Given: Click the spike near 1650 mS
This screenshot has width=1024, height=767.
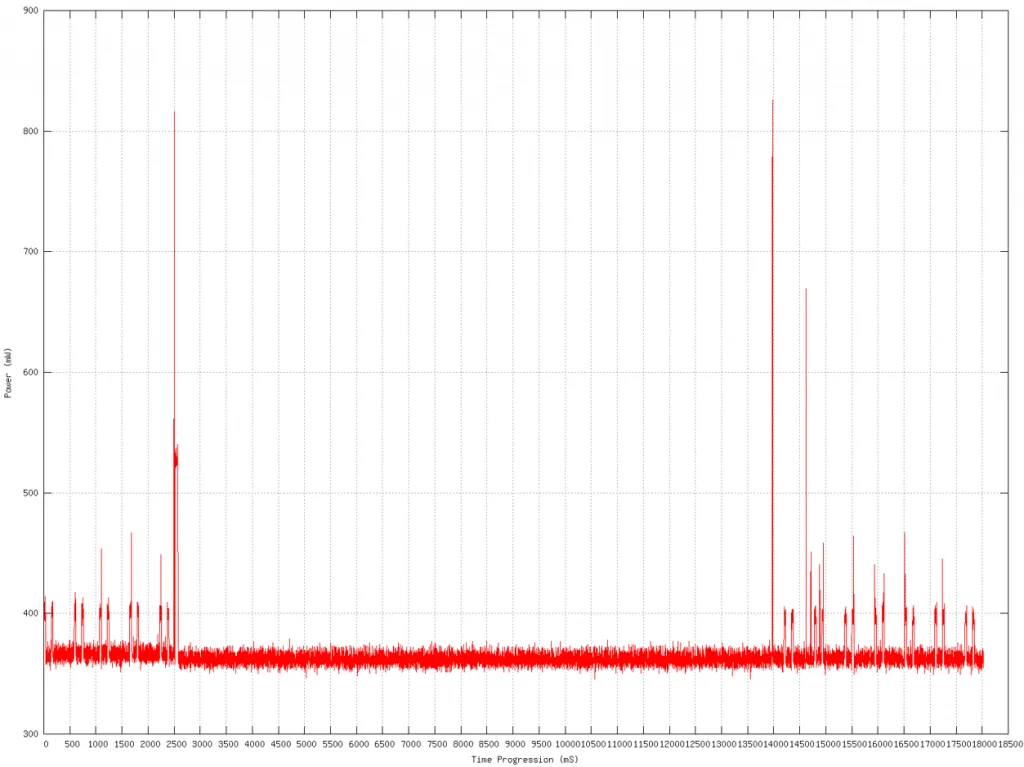Looking at the screenshot, I should (x=131, y=535).
